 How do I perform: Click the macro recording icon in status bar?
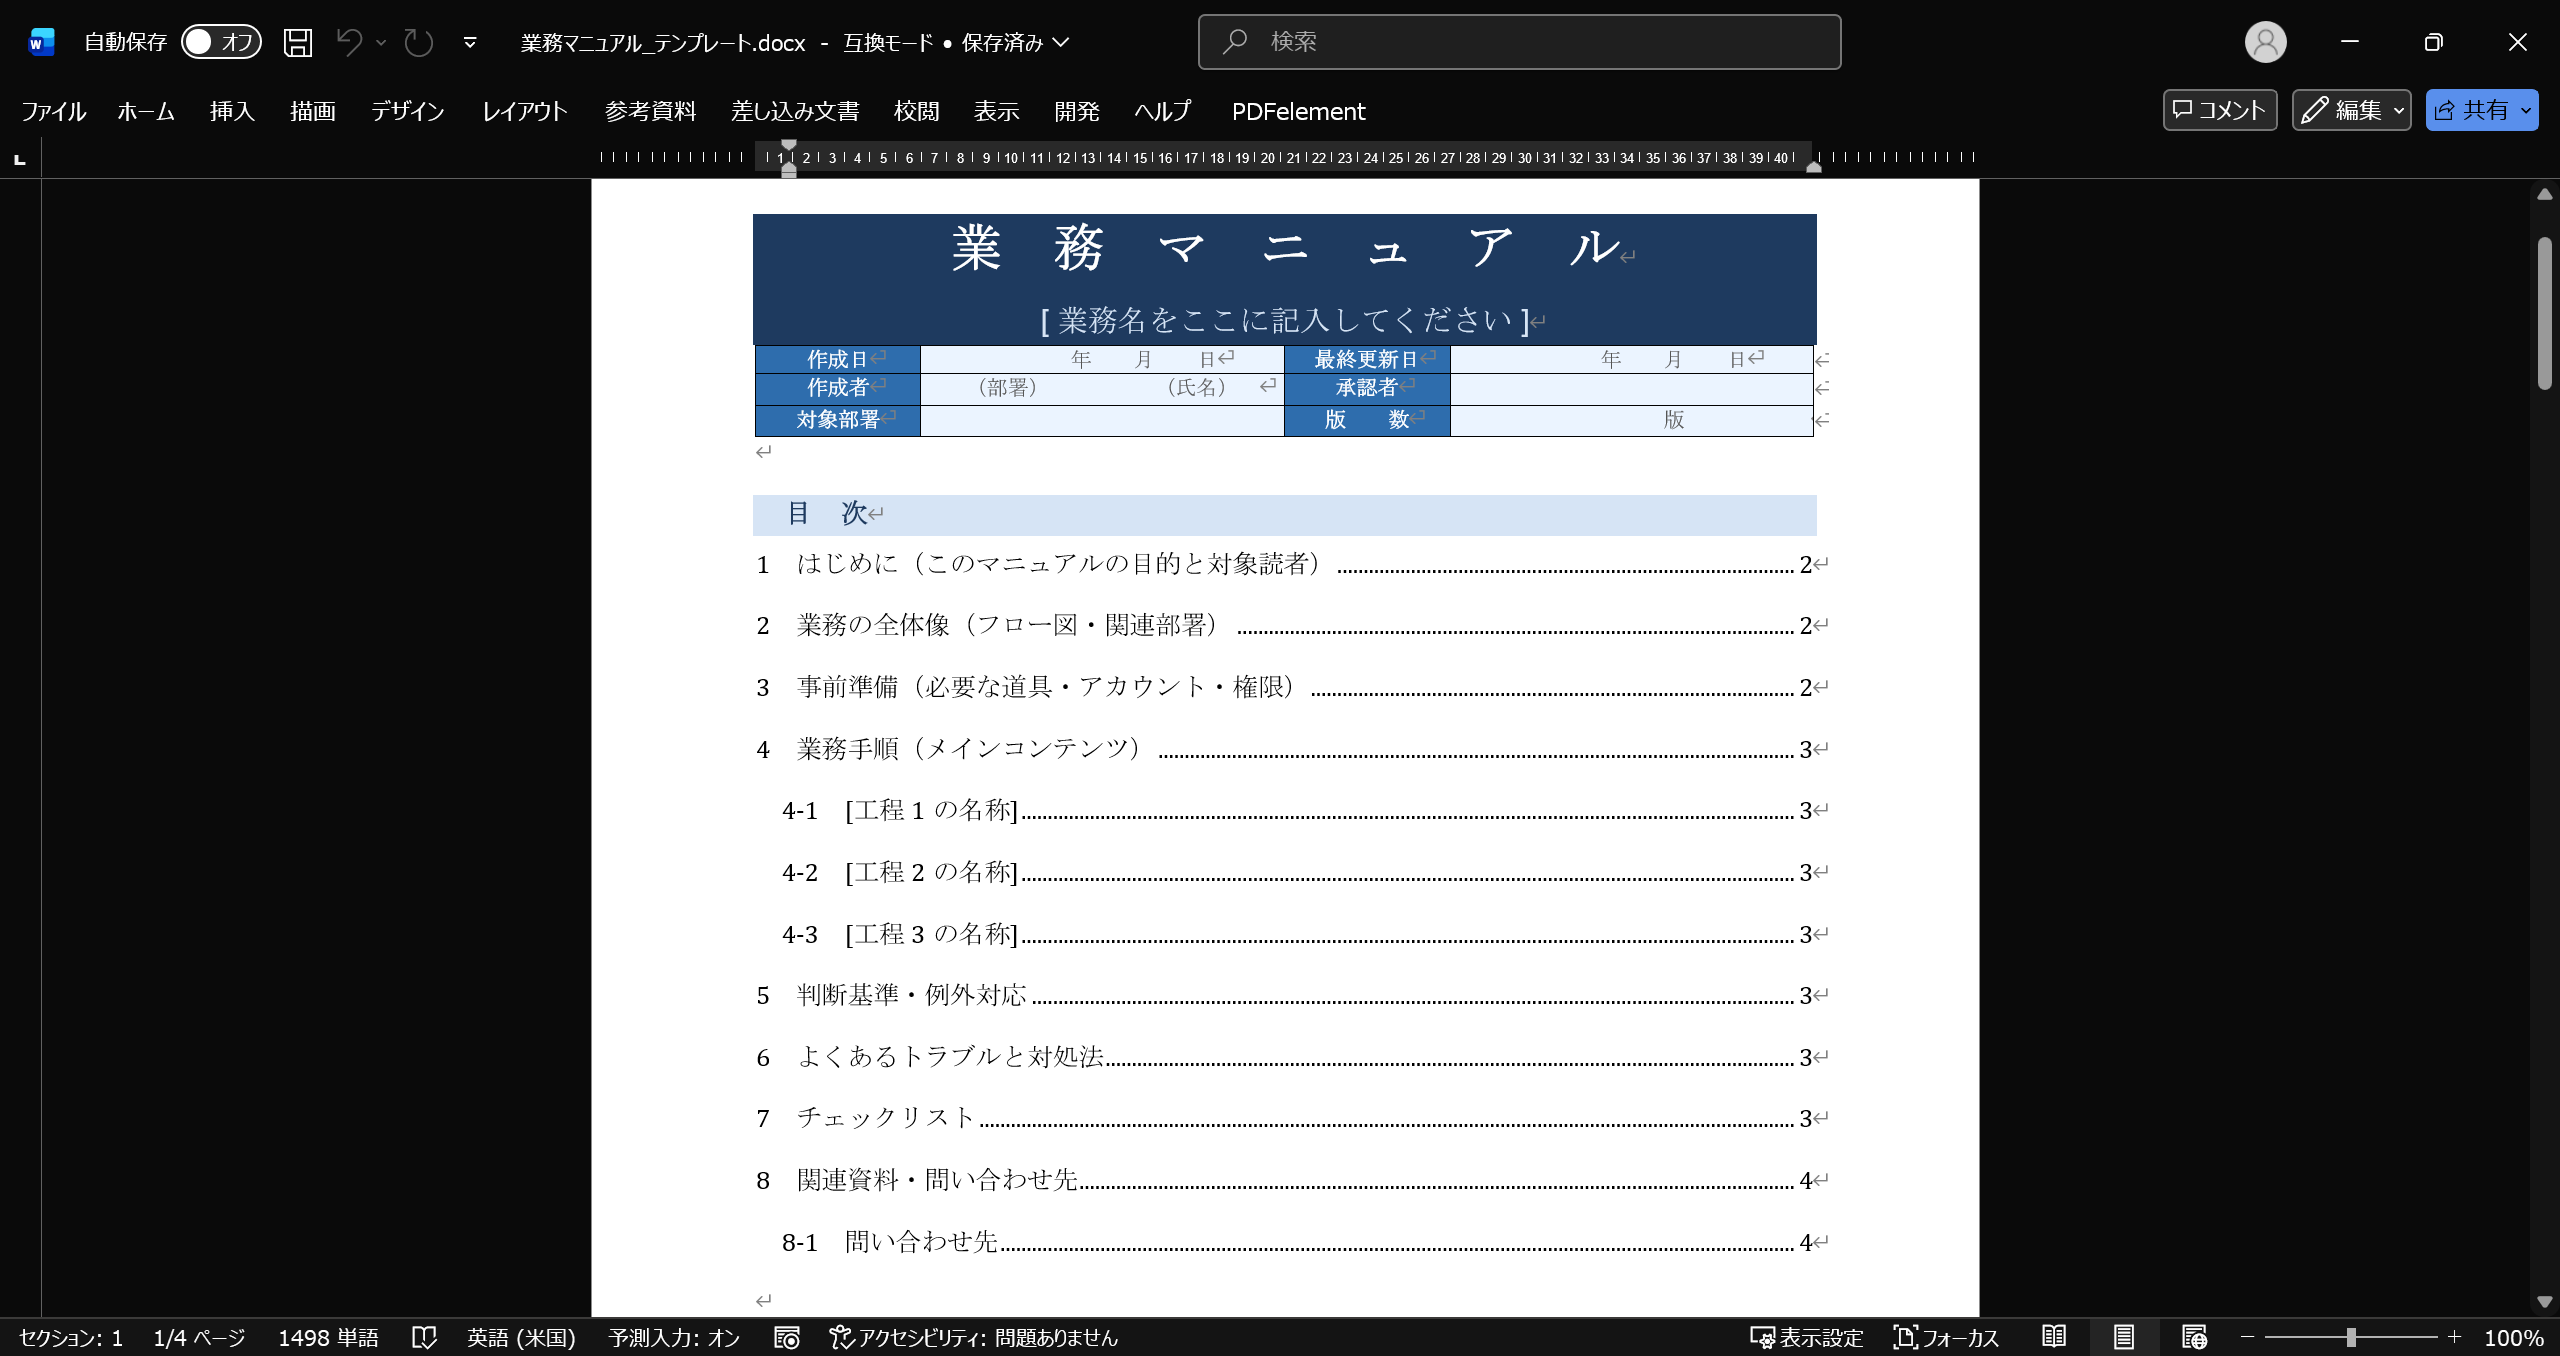click(x=787, y=1337)
